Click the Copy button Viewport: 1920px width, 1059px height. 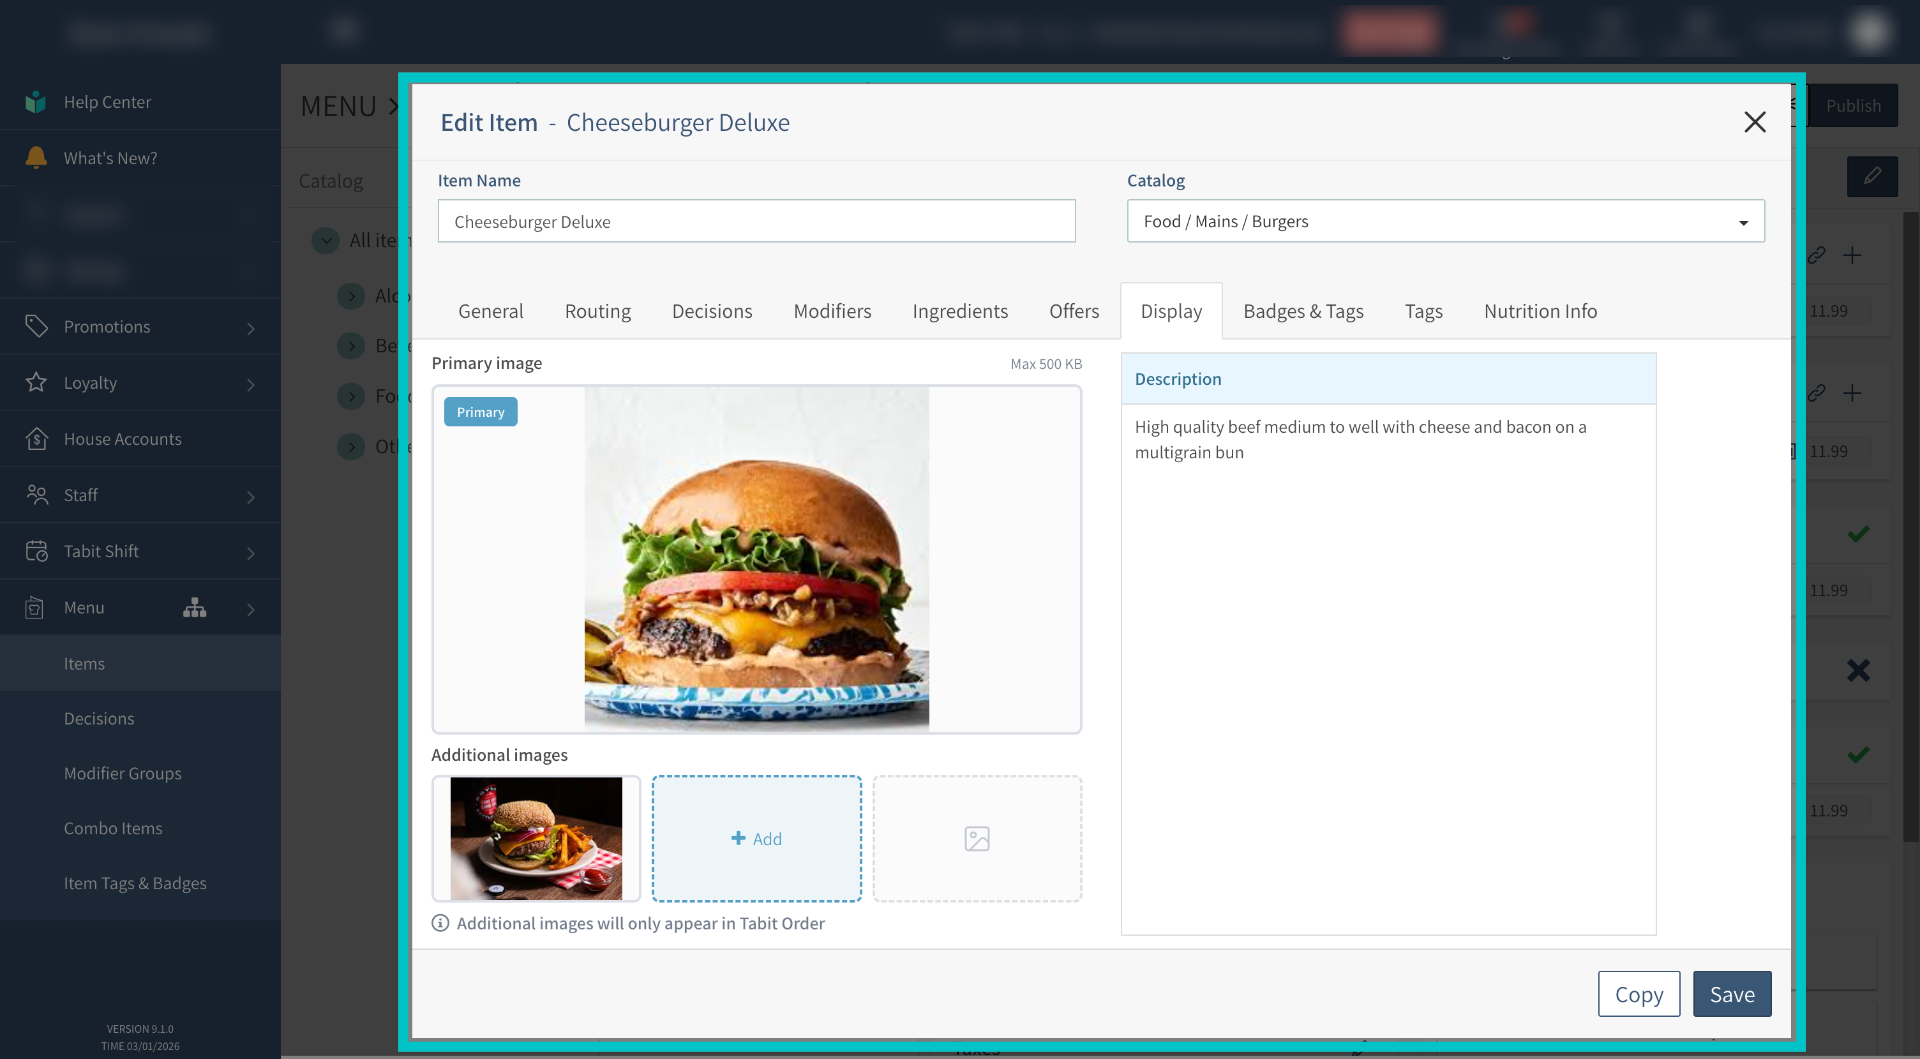[1638, 994]
